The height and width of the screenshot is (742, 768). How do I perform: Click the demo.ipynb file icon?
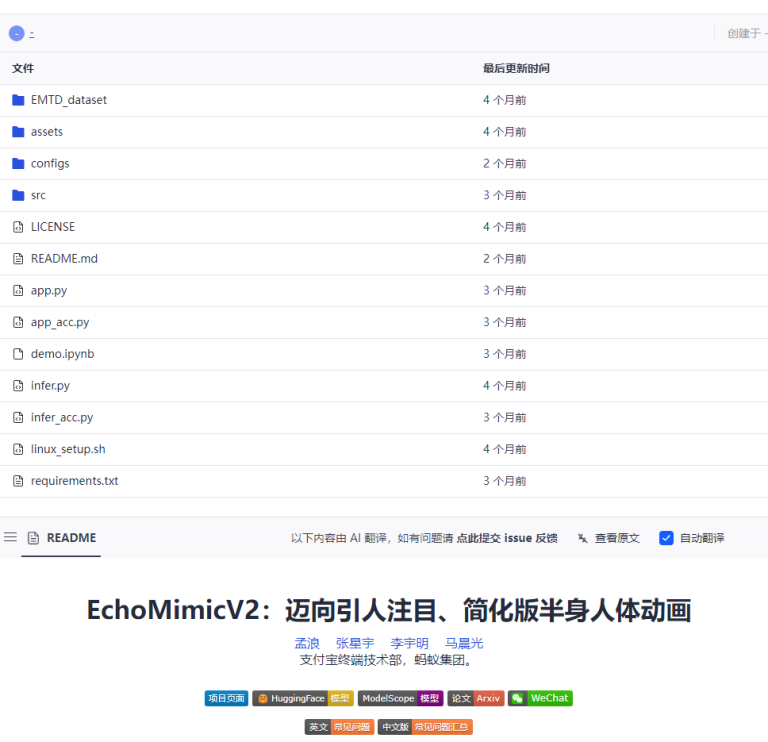click(18, 354)
